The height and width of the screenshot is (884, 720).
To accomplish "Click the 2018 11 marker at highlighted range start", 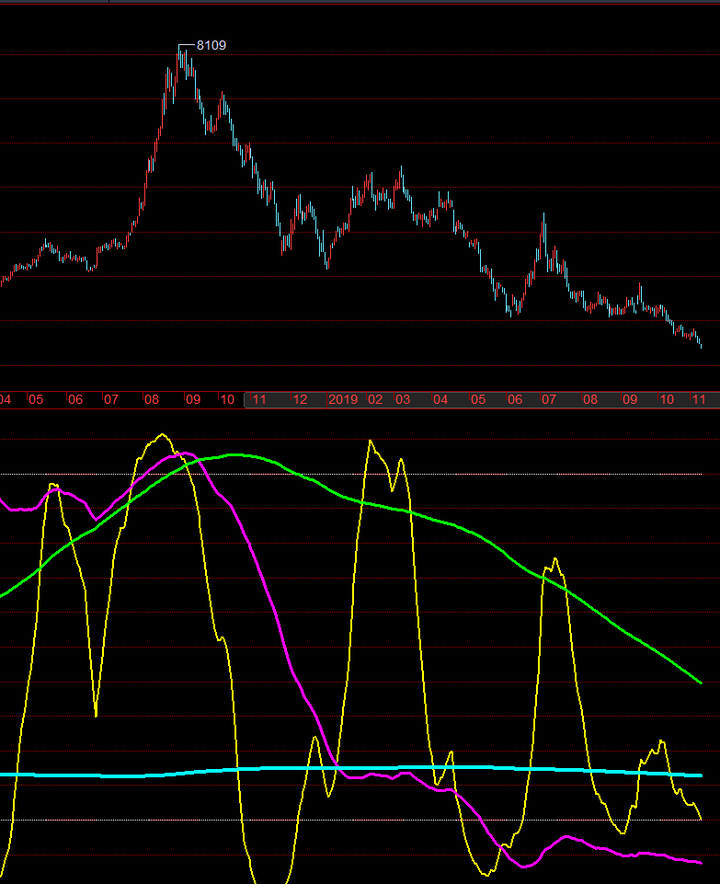I will (259, 400).
